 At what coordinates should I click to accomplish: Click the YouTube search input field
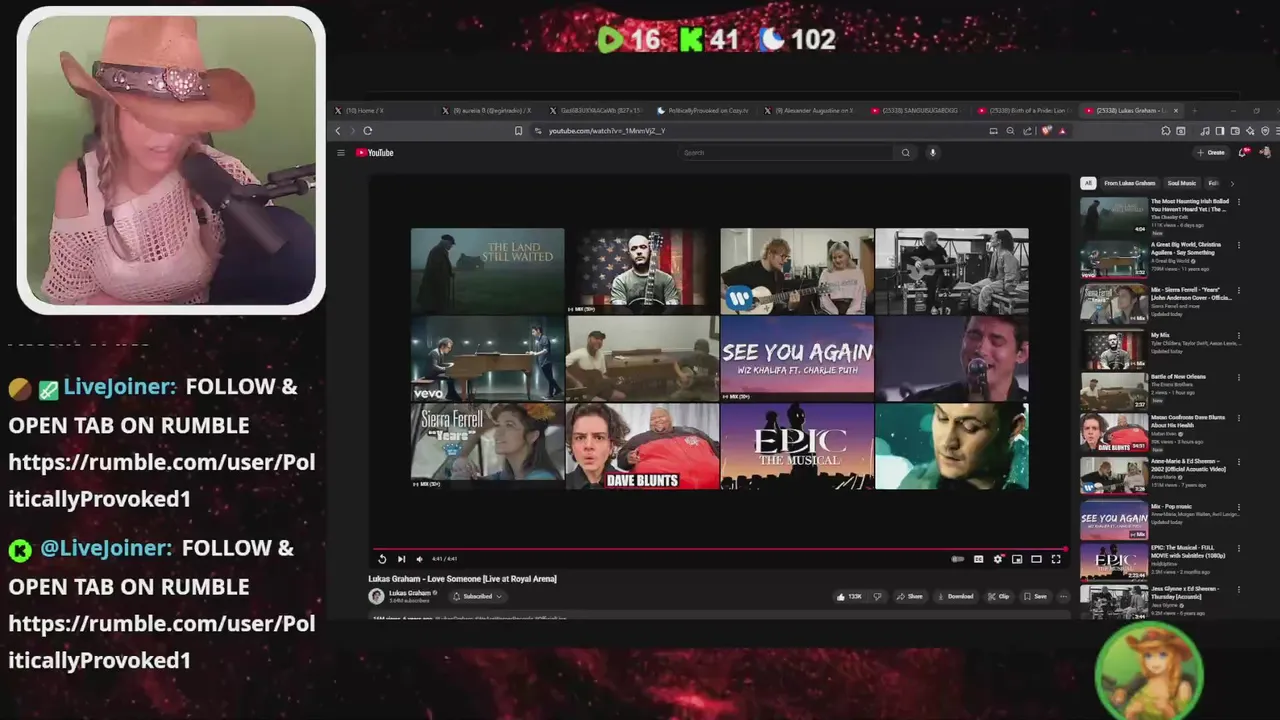coord(785,153)
